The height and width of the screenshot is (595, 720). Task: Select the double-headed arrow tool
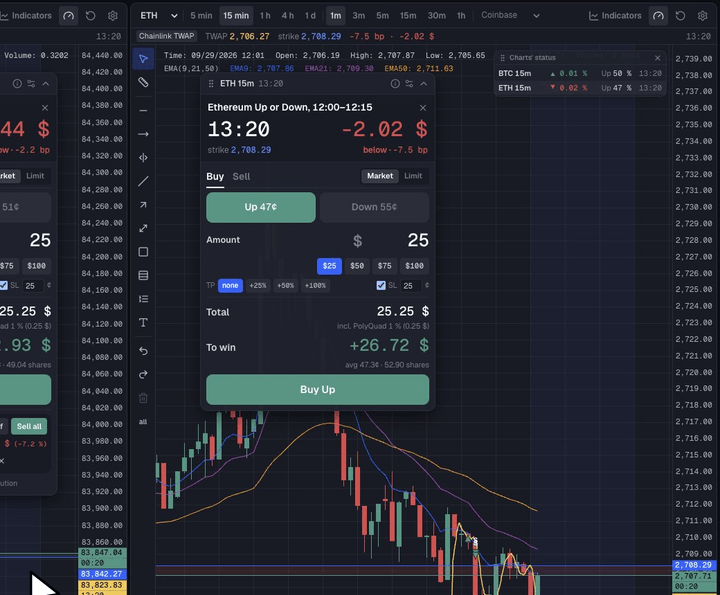point(143,228)
